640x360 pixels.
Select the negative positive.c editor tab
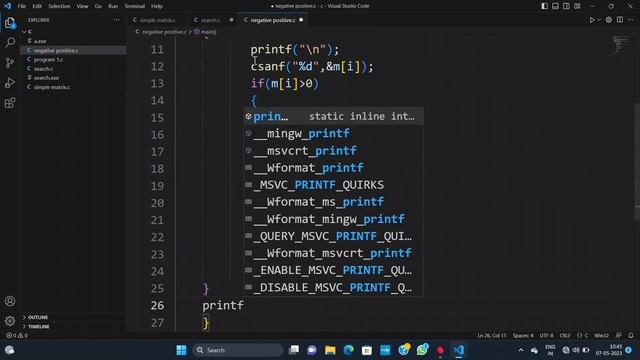pyautogui.click(x=272, y=20)
